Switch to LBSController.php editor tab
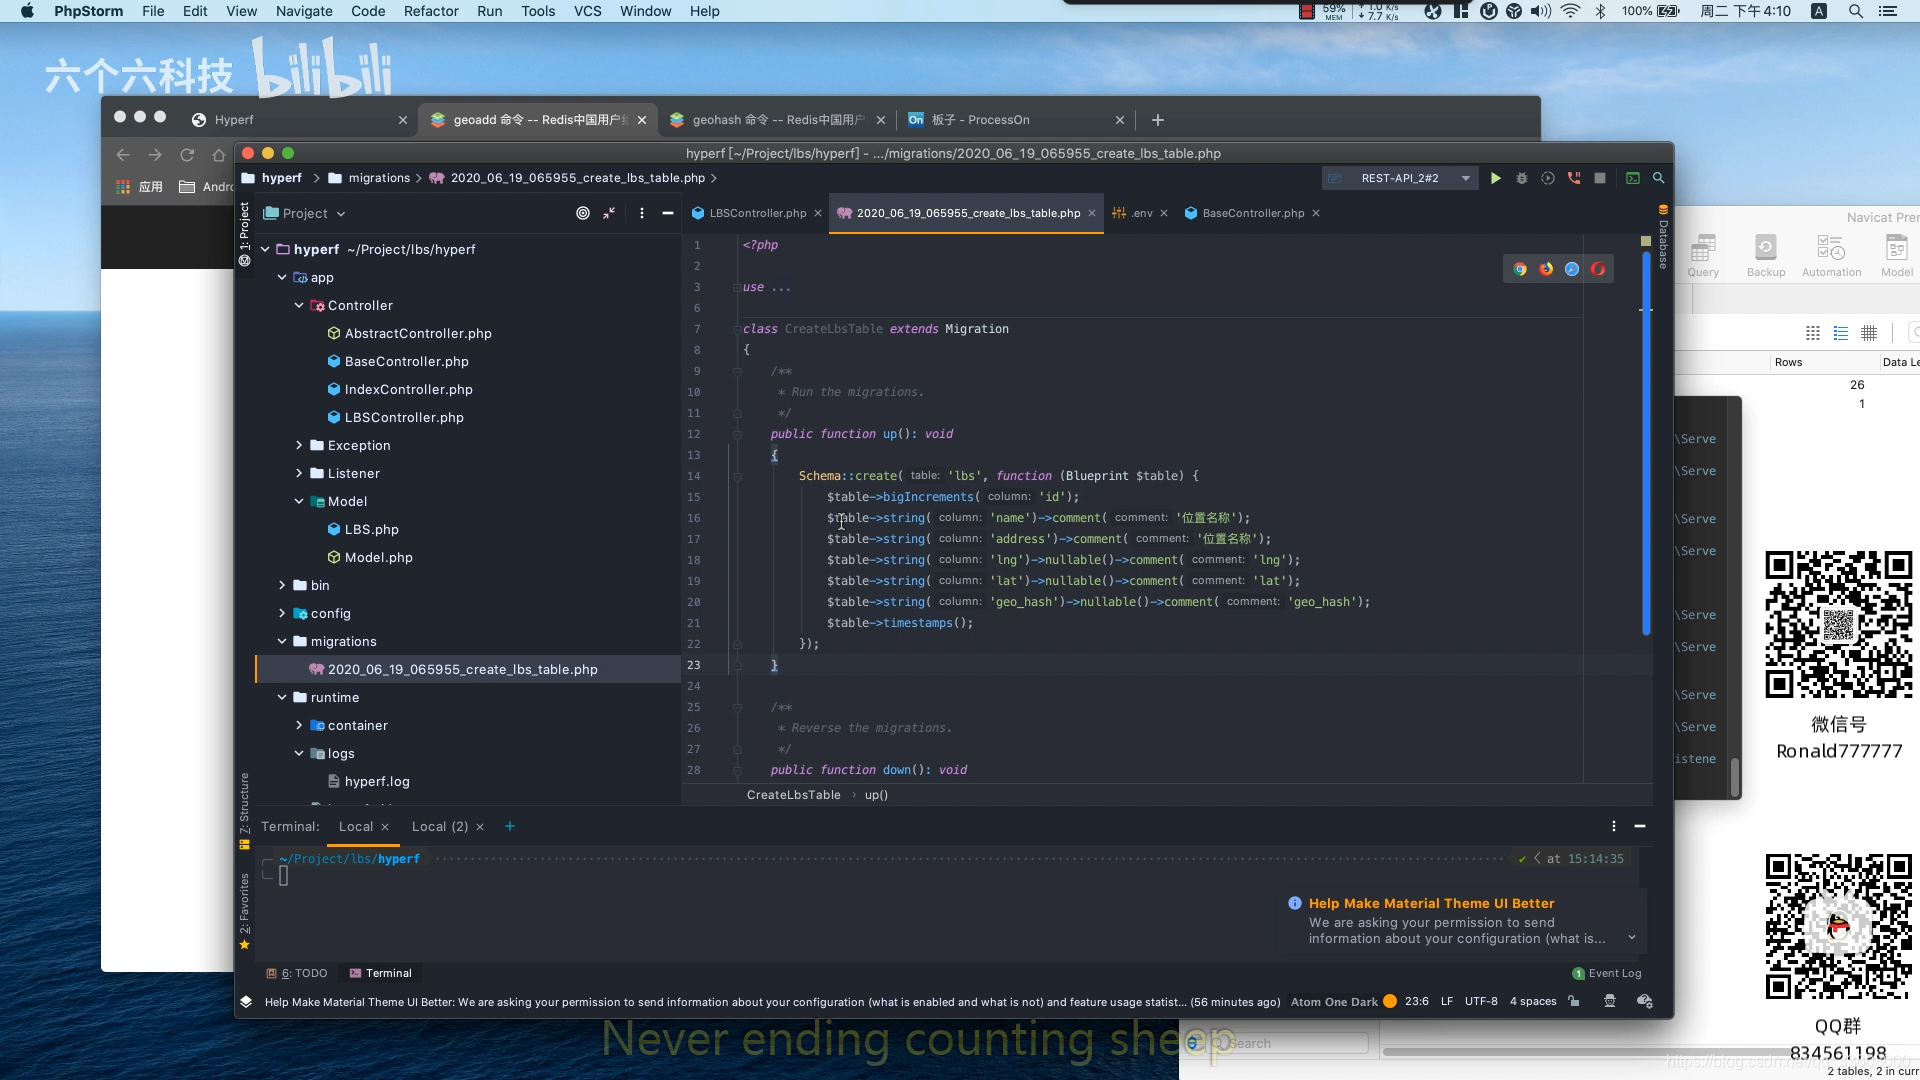Image resolution: width=1920 pixels, height=1080 pixels. (x=757, y=213)
